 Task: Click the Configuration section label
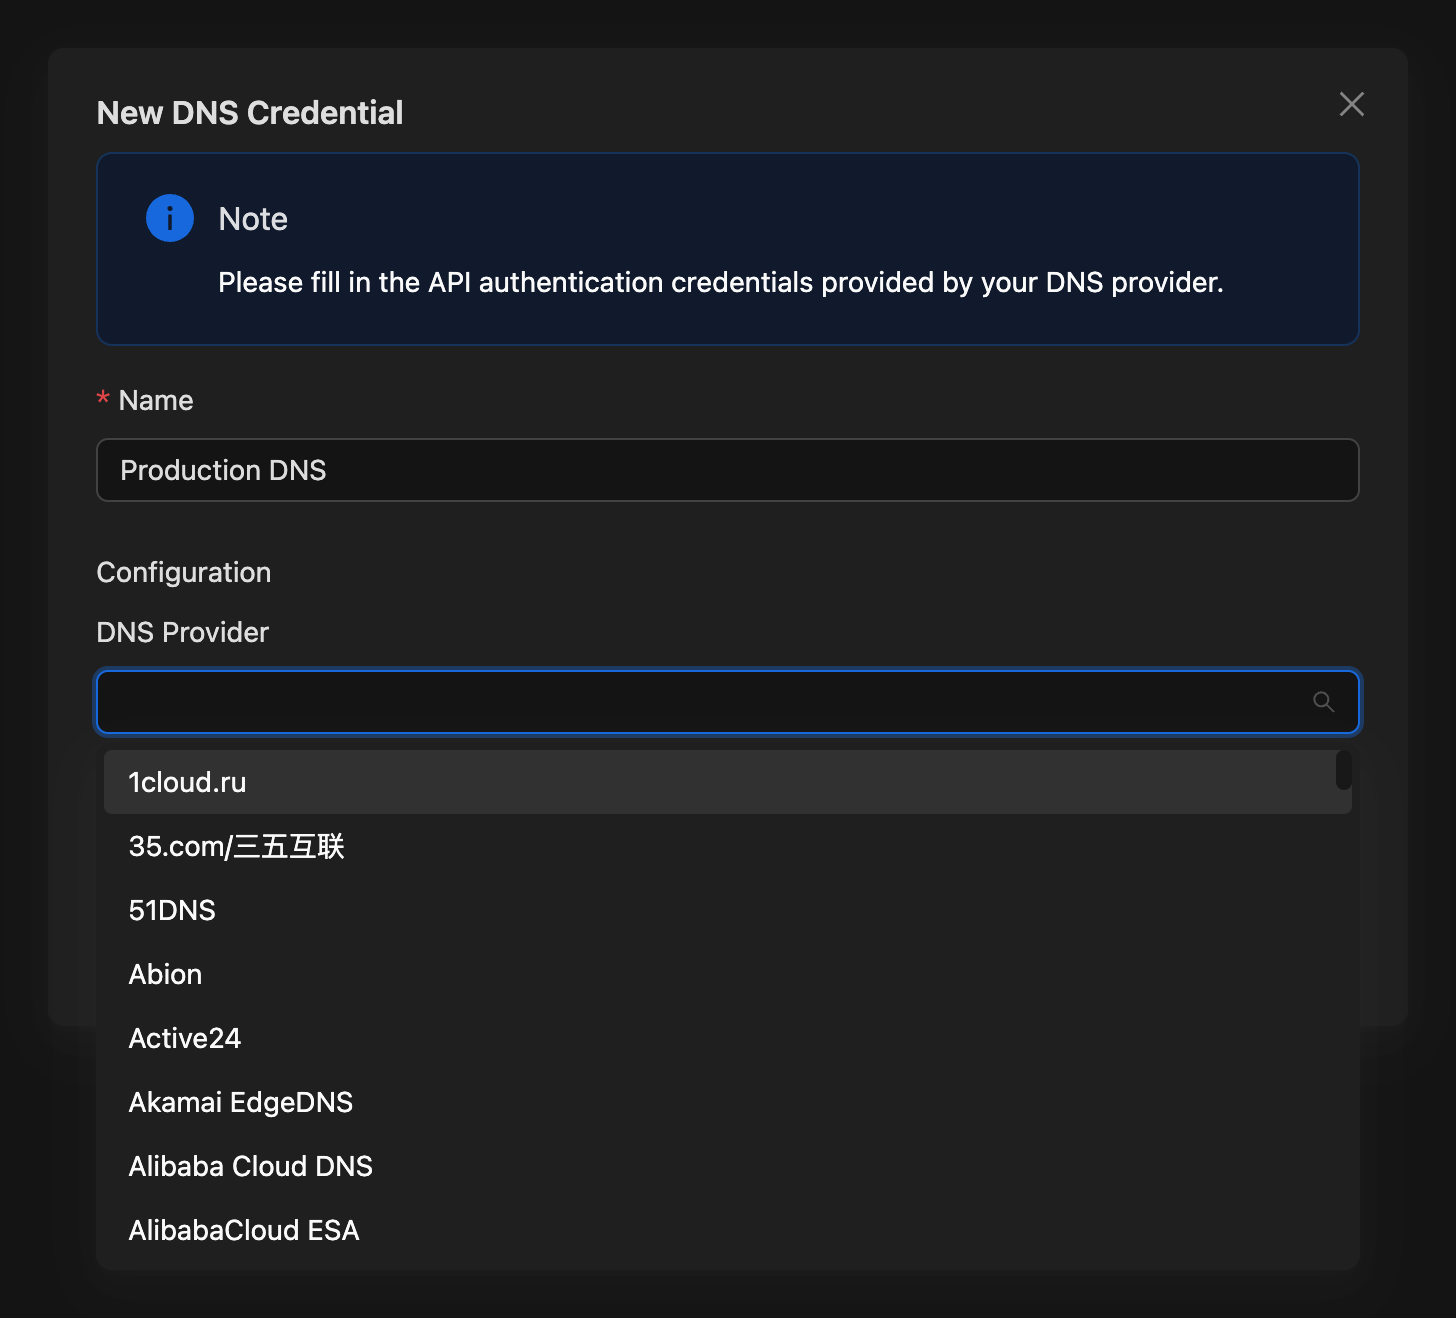pyautogui.click(x=184, y=572)
